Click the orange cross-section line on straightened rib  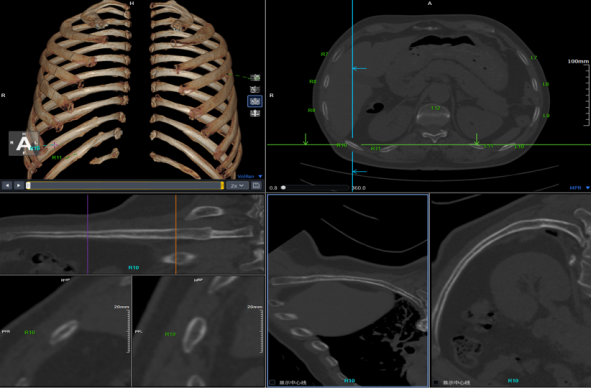[x=176, y=234]
